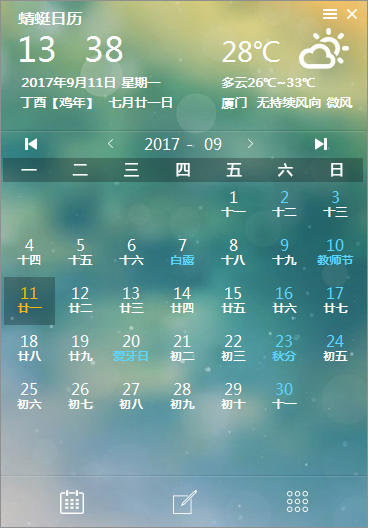Click the partly cloudy weather icon
The width and height of the screenshot is (368, 528).
[x=324, y=49]
